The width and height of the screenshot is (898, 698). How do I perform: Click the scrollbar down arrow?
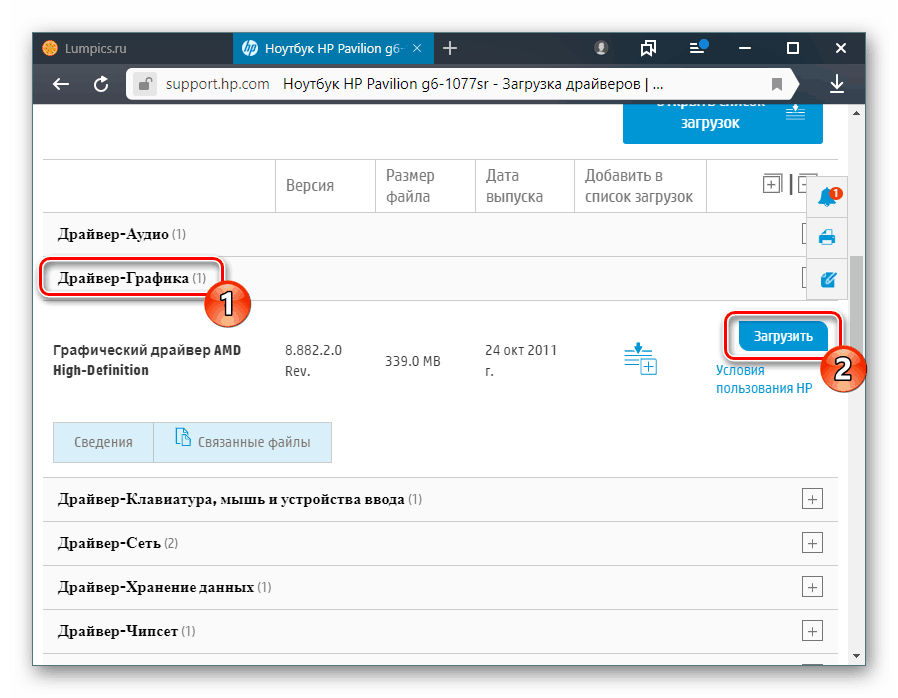point(856,656)
